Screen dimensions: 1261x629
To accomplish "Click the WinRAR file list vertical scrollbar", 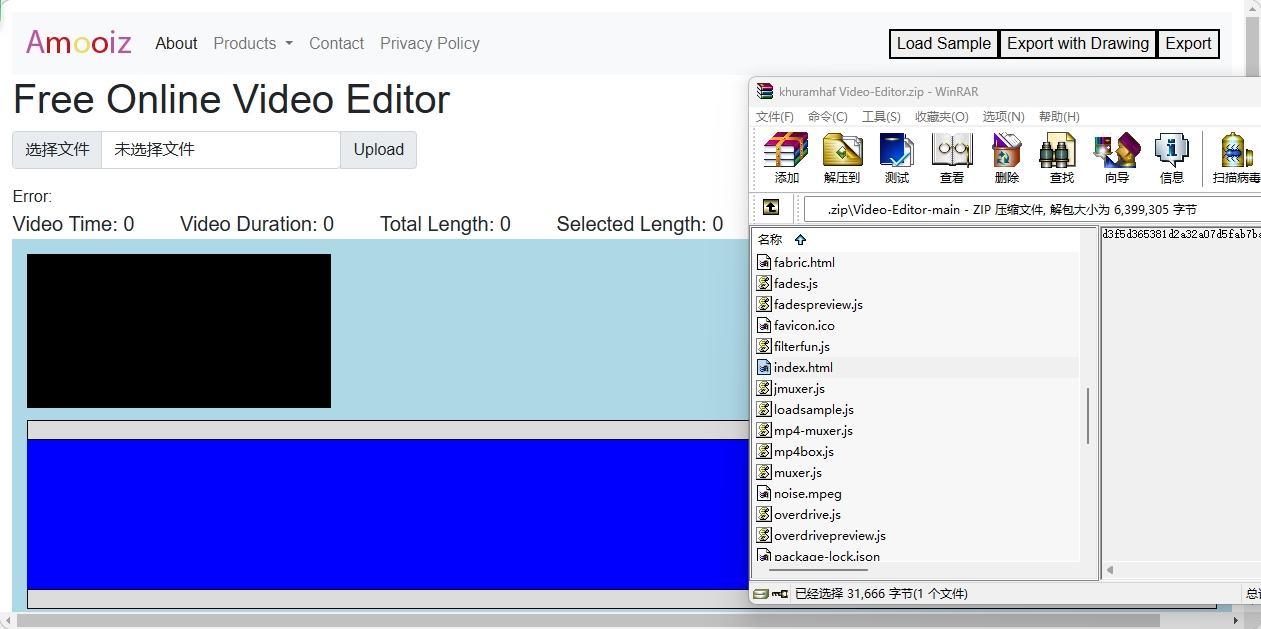I will (x=1087, y=416).
